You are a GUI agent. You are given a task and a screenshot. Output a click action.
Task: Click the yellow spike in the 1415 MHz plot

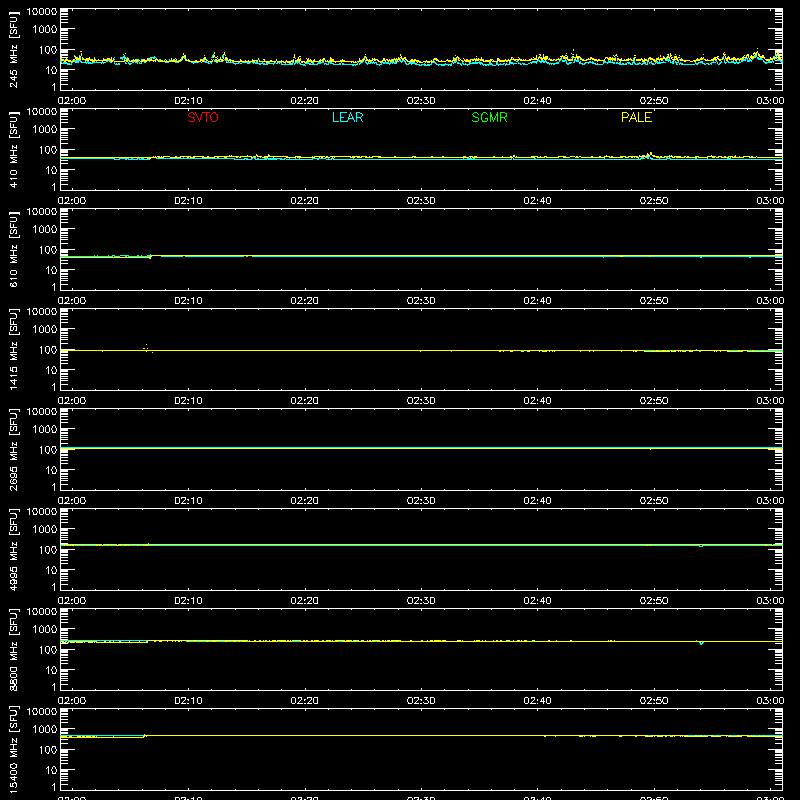click(x=146, y=348)
